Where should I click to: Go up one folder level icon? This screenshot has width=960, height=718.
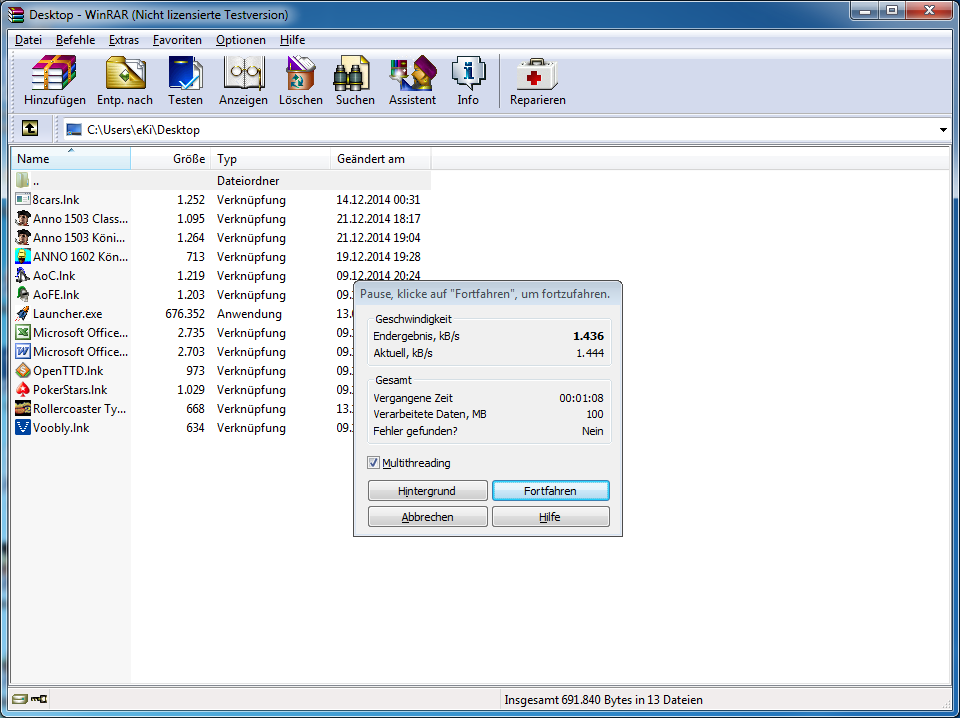(30, 128)
